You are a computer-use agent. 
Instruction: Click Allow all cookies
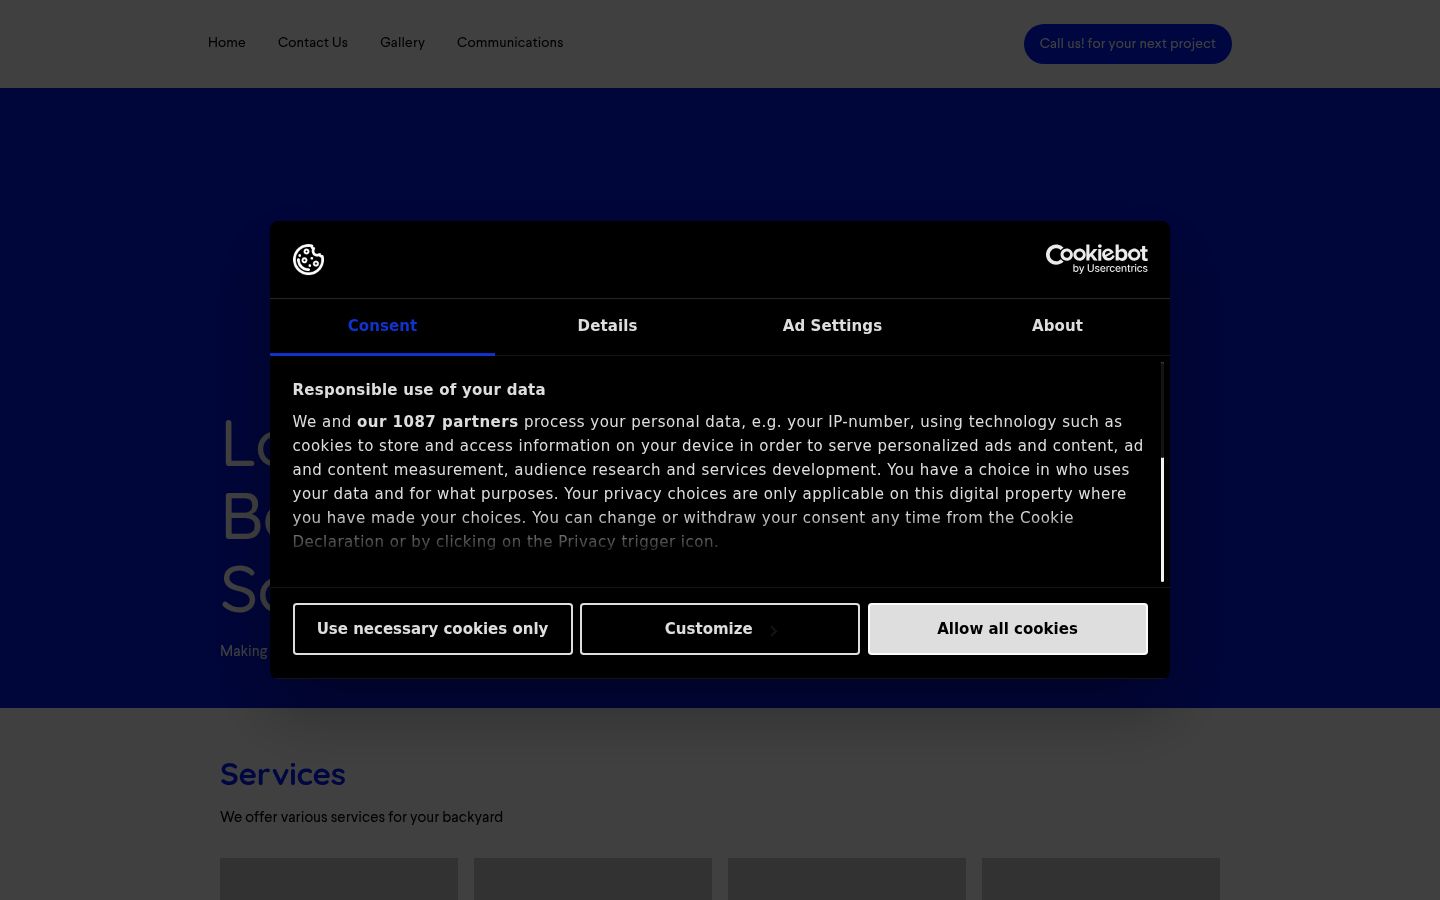(1007, 629)
